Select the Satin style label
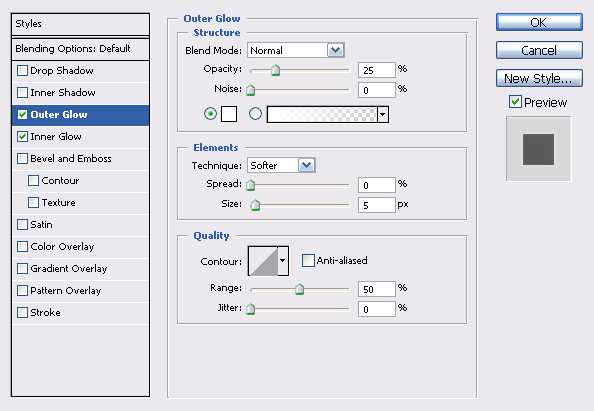 pyautogui.click(x=41, y=224)
